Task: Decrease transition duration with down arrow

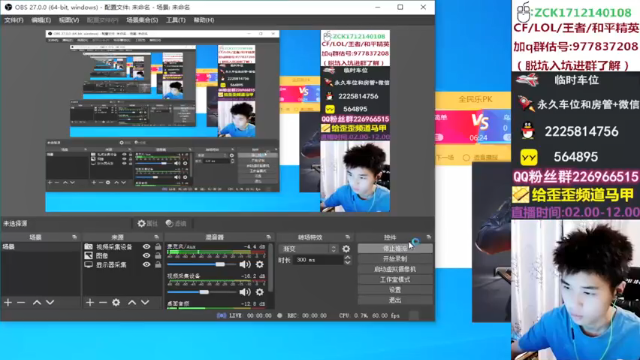Action: (347, 262)
